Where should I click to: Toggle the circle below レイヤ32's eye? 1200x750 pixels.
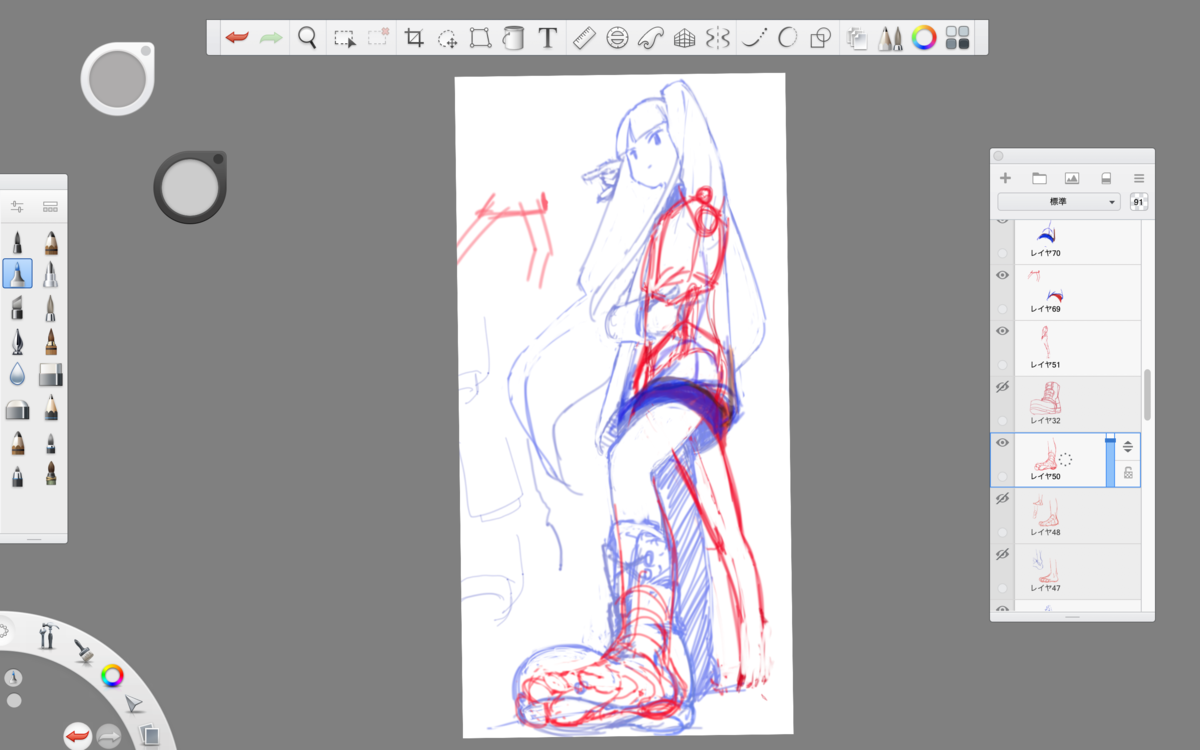click(x=1003, y=421)
